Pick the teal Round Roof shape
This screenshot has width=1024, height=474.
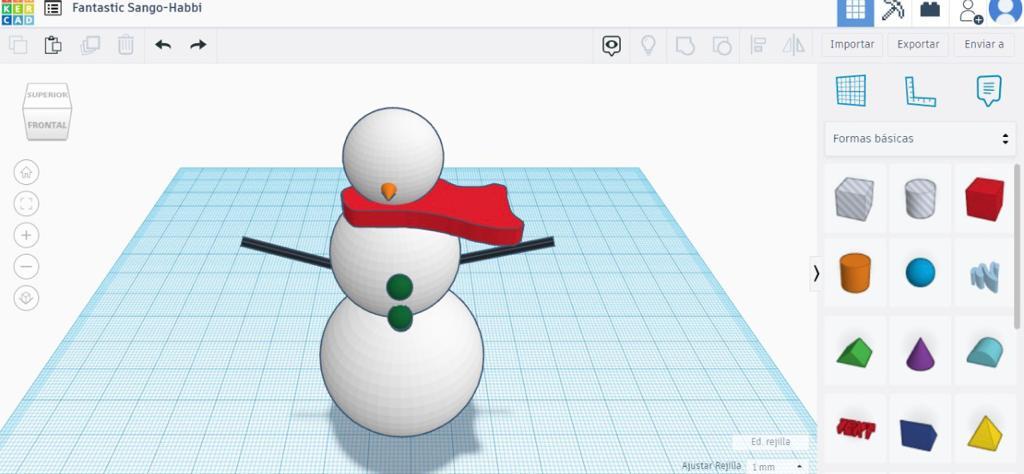click(x=985, y=352)
